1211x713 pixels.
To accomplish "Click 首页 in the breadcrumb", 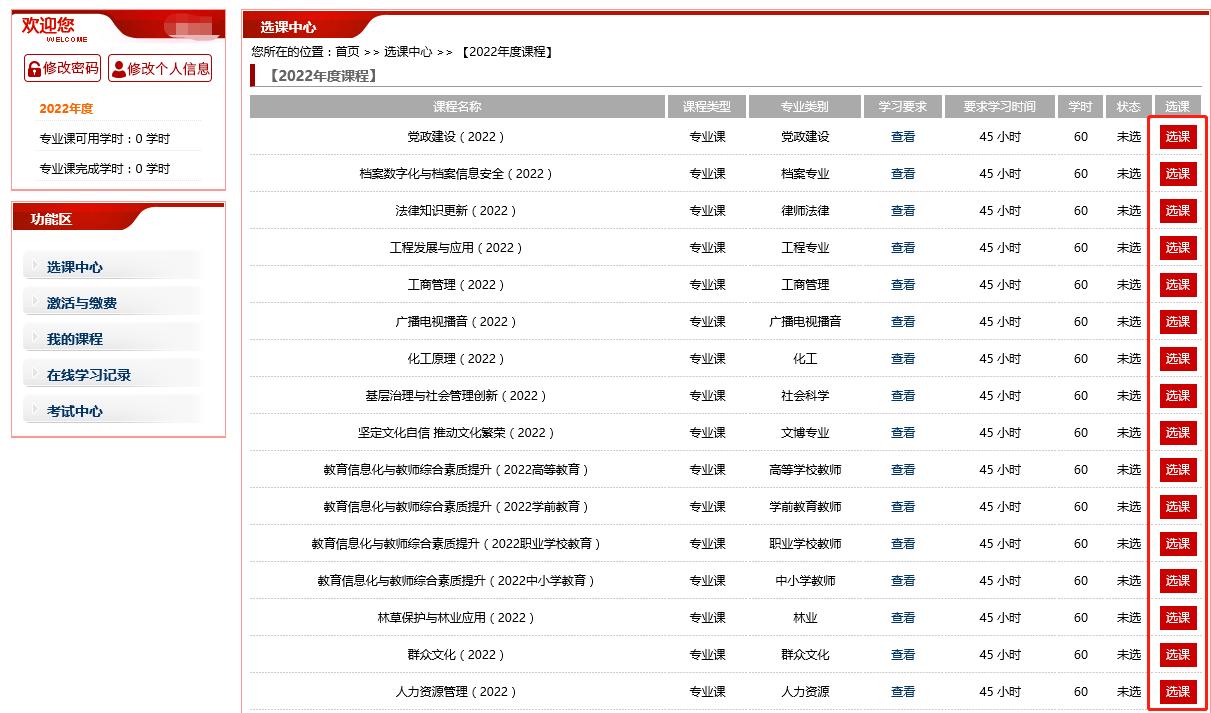I will click(x=347, y=52).
